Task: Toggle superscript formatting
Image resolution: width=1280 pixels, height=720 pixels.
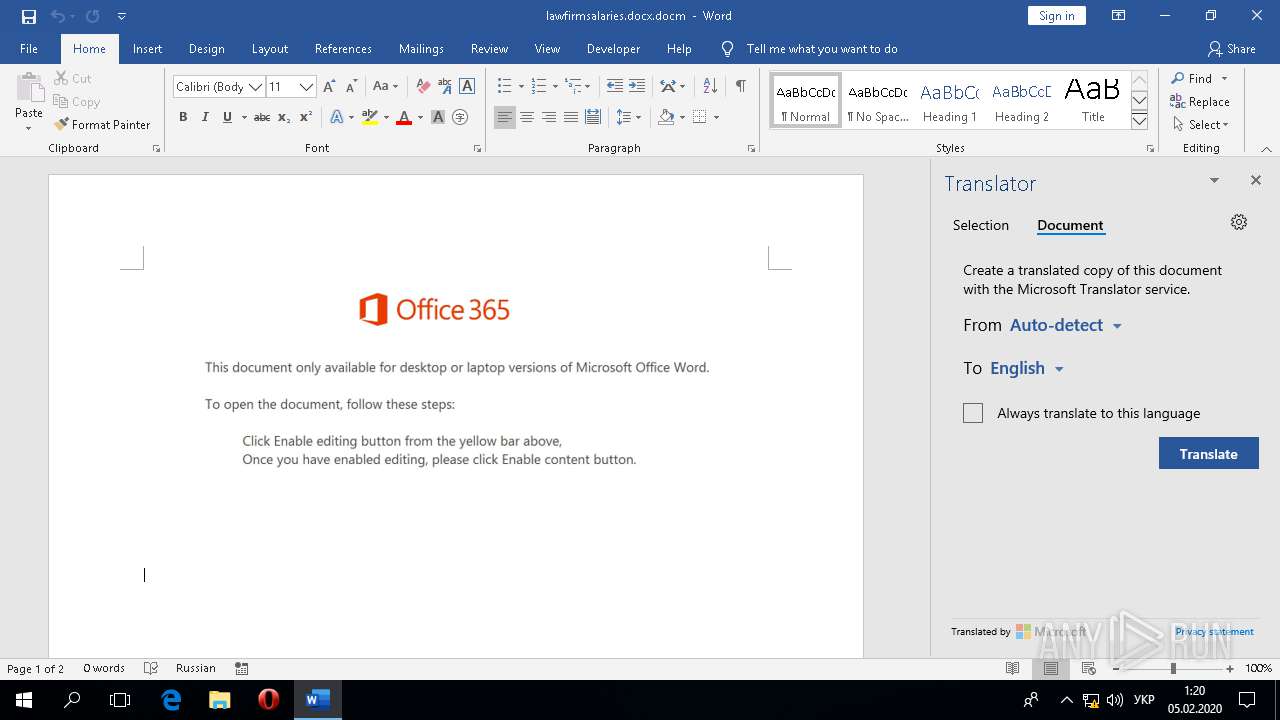Action: pos(306,117)
